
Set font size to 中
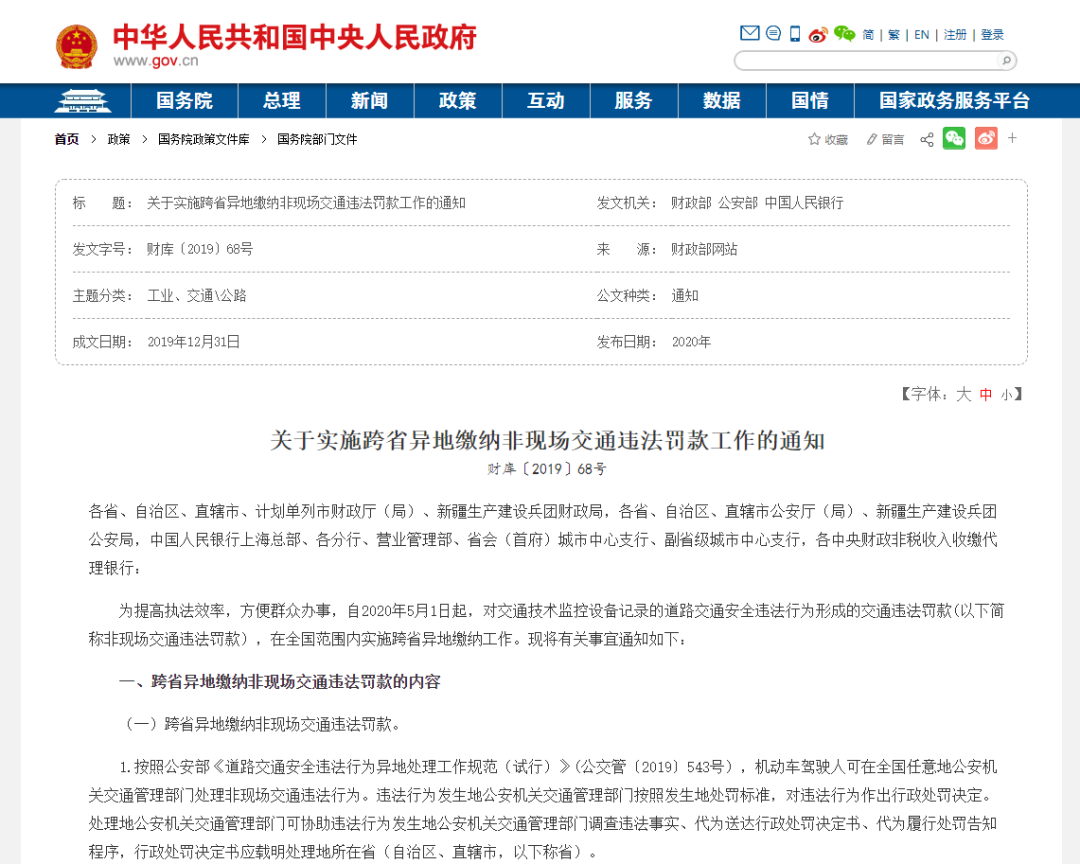click(986, 394)
